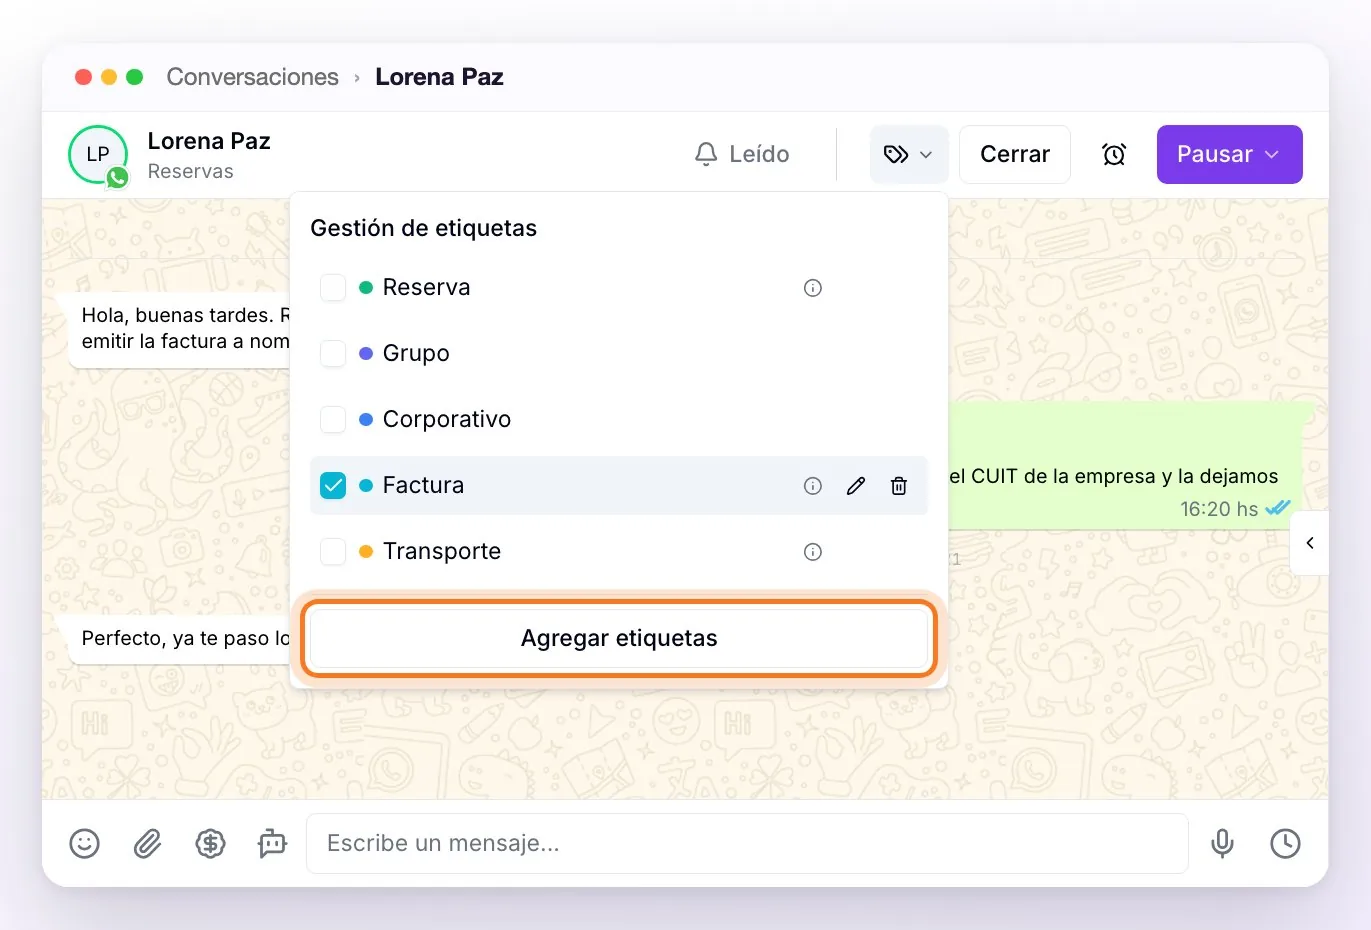This screenshot has height=930, width=1371.
Task: Open the bot assistant icon
Action: coord(272,843)
